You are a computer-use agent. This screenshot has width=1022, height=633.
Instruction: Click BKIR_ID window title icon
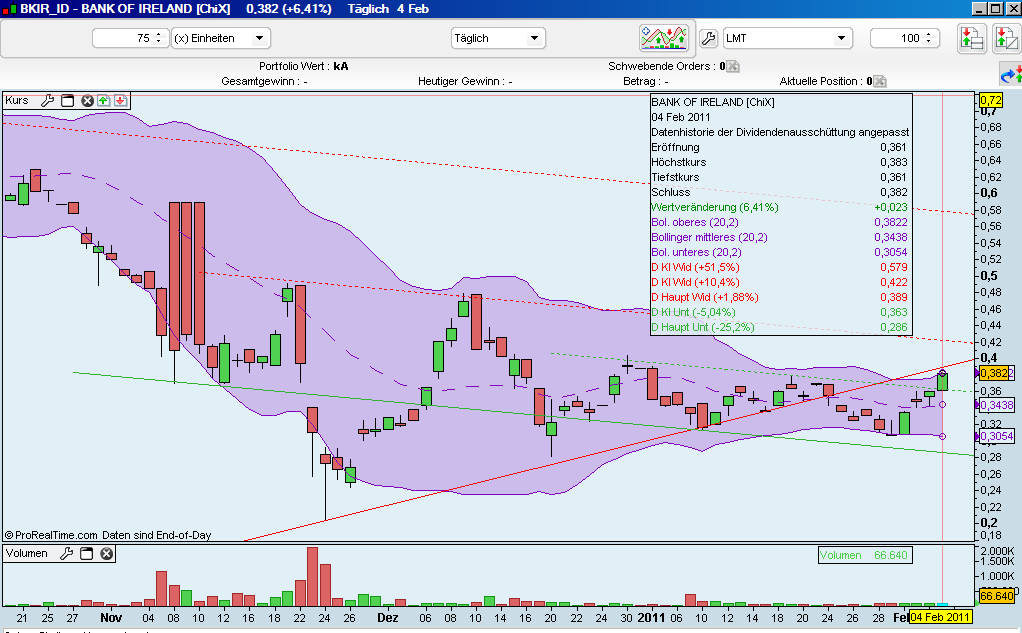click(8, 9)
